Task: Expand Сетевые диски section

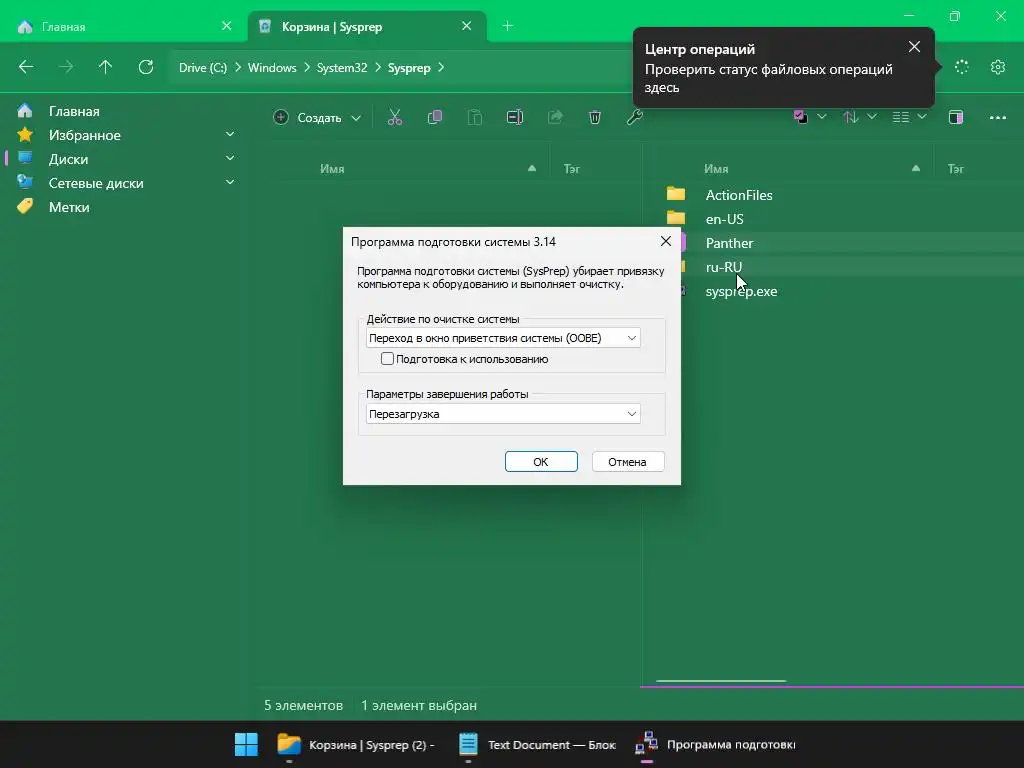Action: click(230, 183)
